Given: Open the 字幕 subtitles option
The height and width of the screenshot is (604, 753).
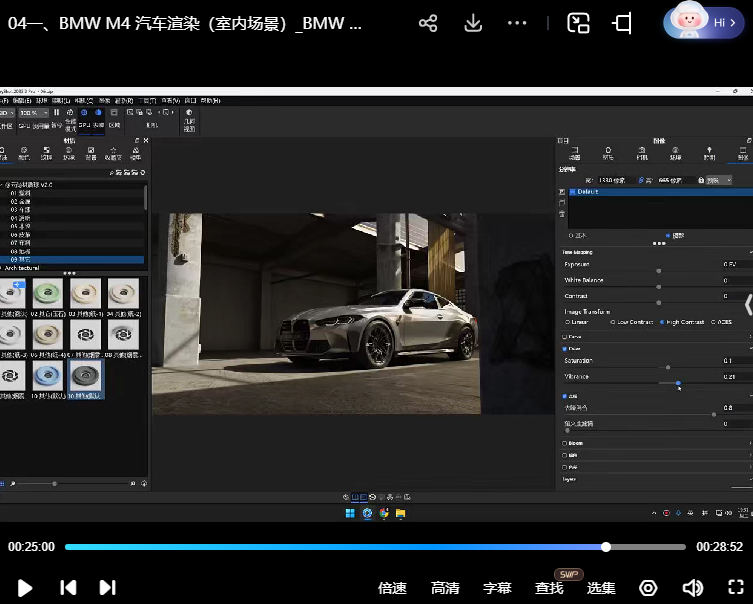Looking at the screenshot, I should [497, 588].
